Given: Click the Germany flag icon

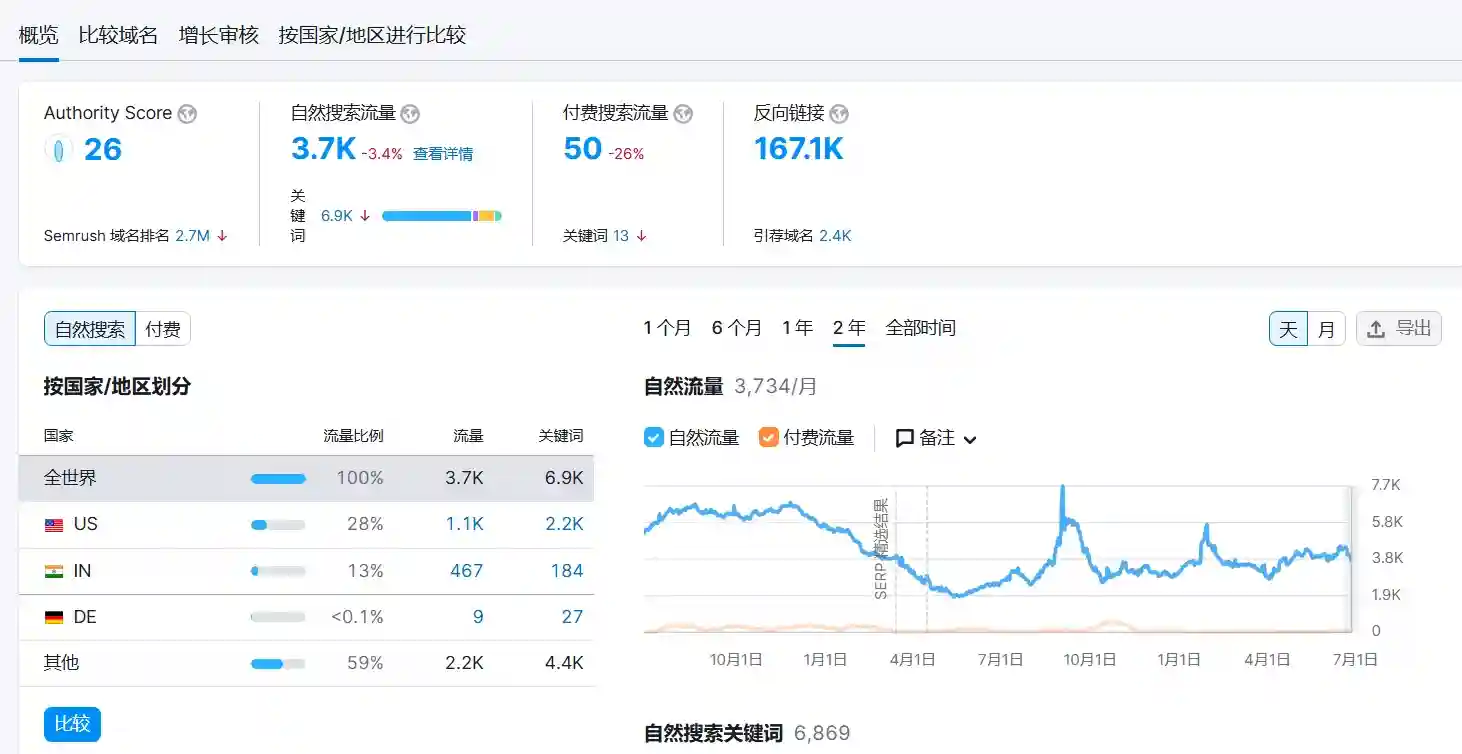Looking at the screenshot, I should 54,618.
